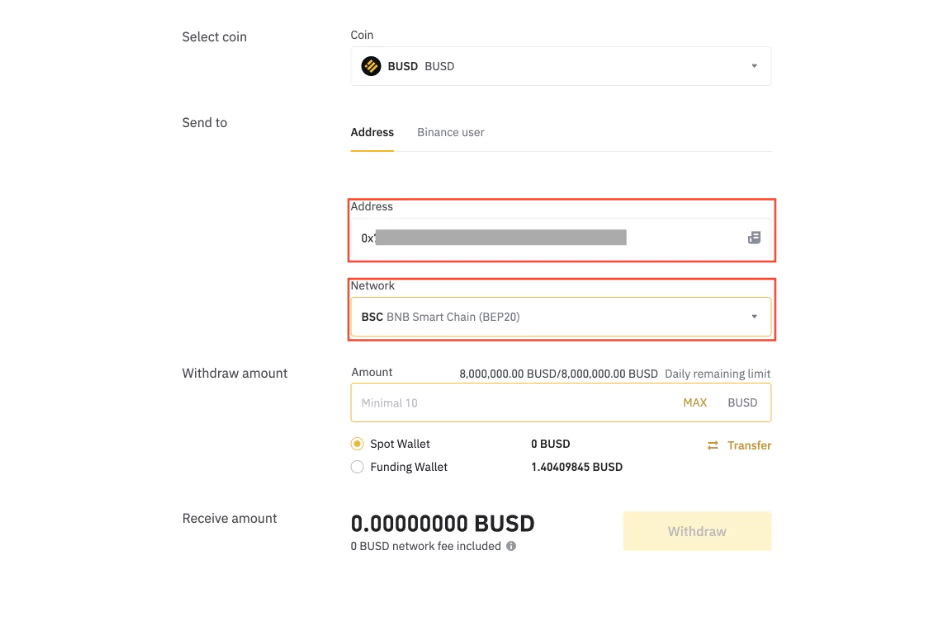
Task: Select the Spot Wallet radio button
Action: (x=357, y=444)
